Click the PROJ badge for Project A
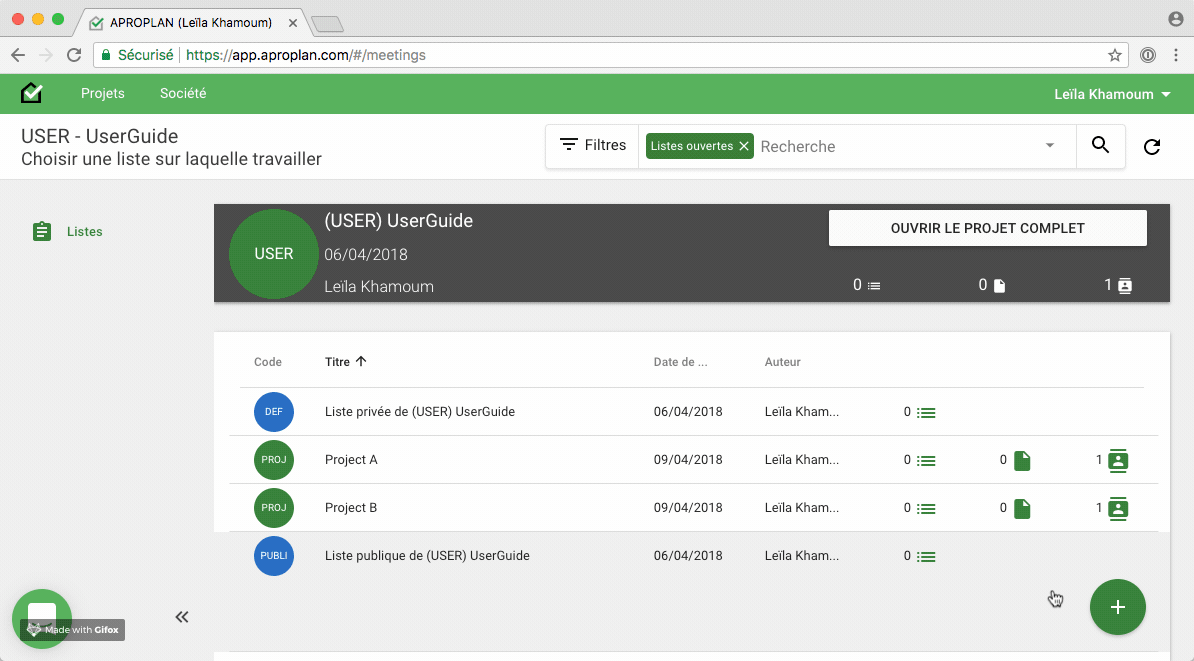Image resolution: width=1194 pixels, height=661 pixels. pos(273,459)
